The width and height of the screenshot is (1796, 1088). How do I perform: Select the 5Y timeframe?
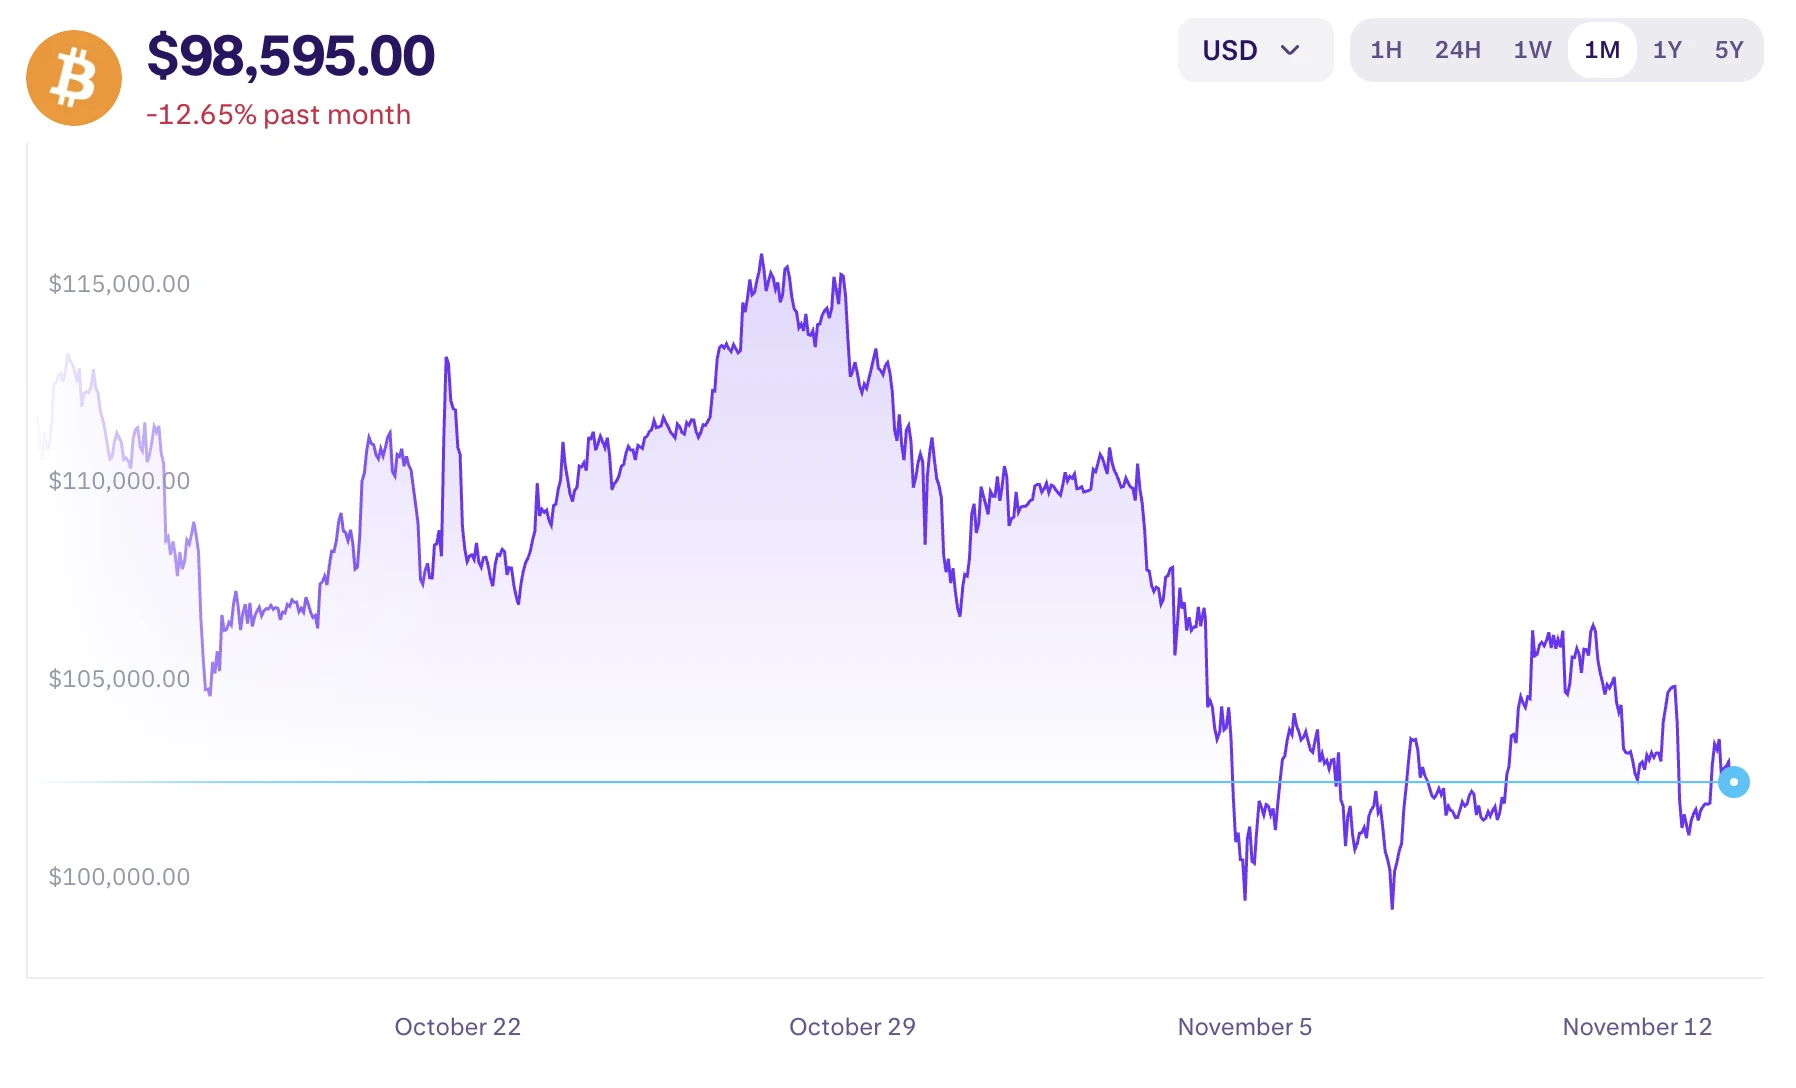coord(1730,49)
